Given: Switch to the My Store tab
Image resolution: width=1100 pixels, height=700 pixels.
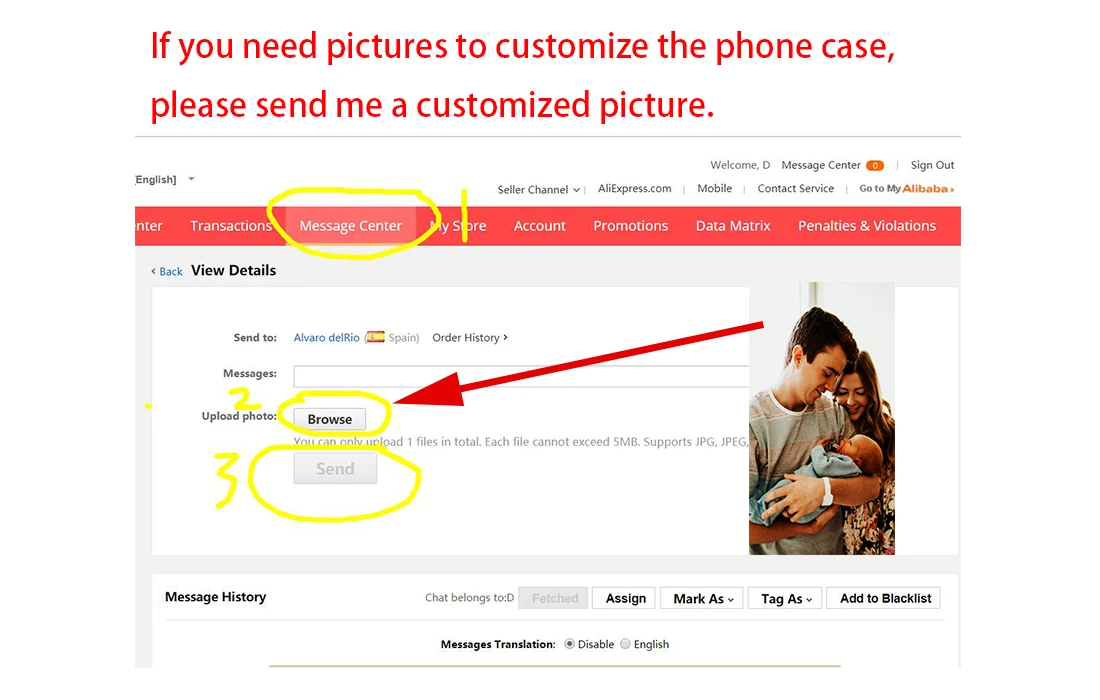Looking at the screenshot, I should [458, 226].
